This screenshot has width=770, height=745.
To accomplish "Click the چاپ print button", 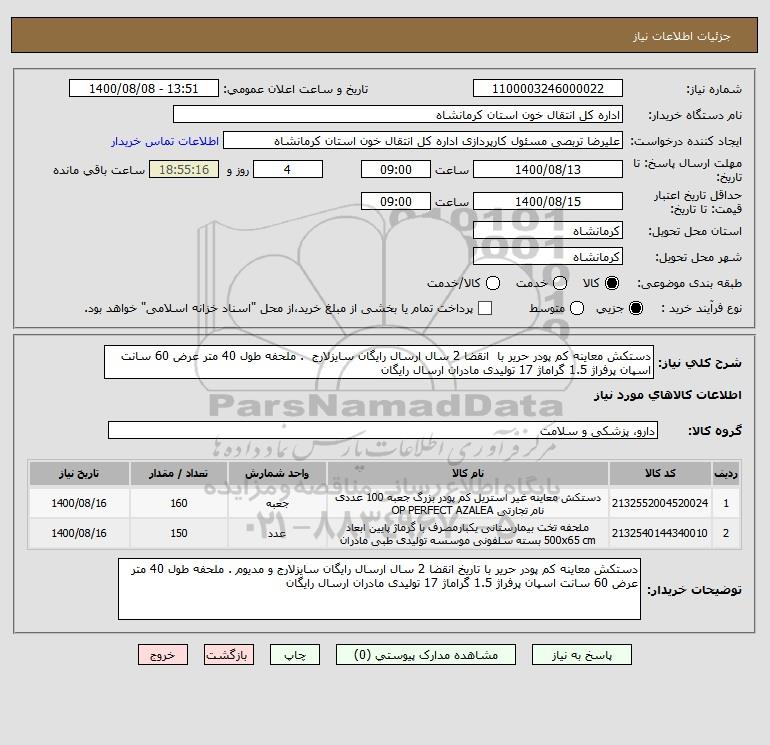I will tap(295, 655).
